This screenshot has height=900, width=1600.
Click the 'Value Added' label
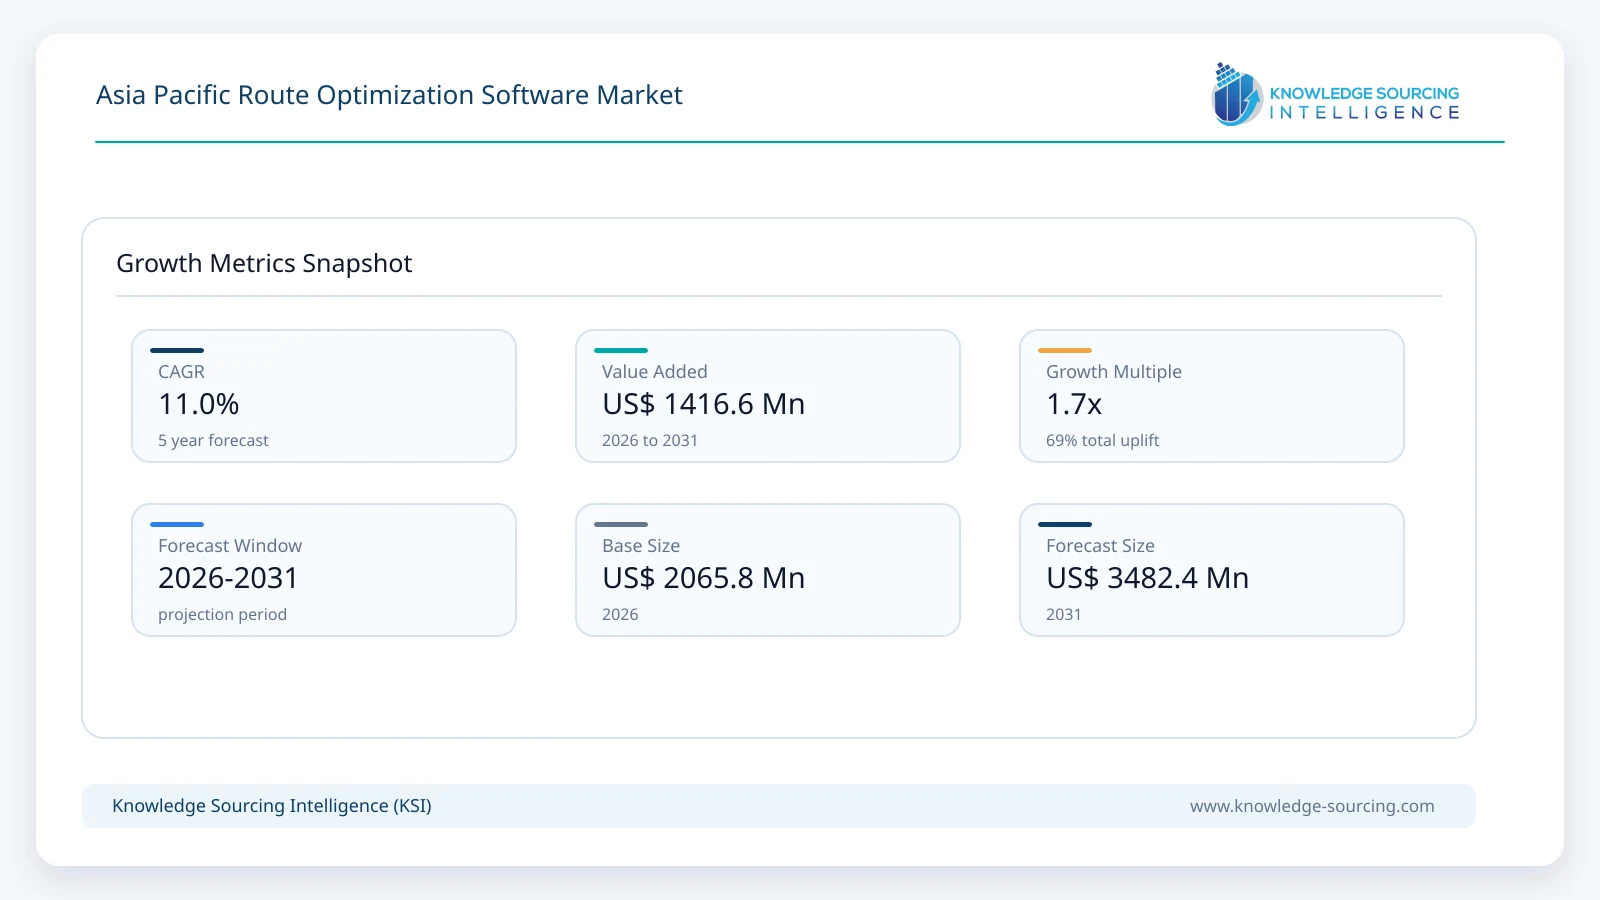click(655, 372)
